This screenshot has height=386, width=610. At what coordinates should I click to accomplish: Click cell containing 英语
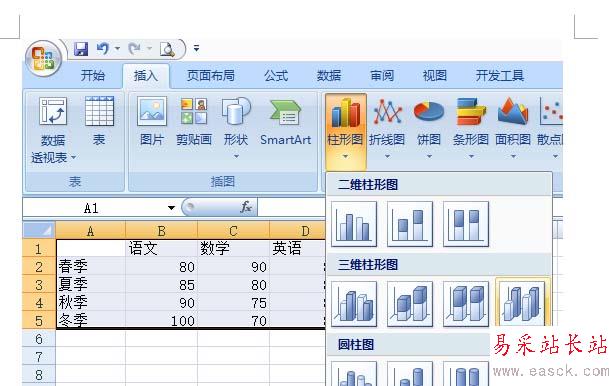point(298,248)
